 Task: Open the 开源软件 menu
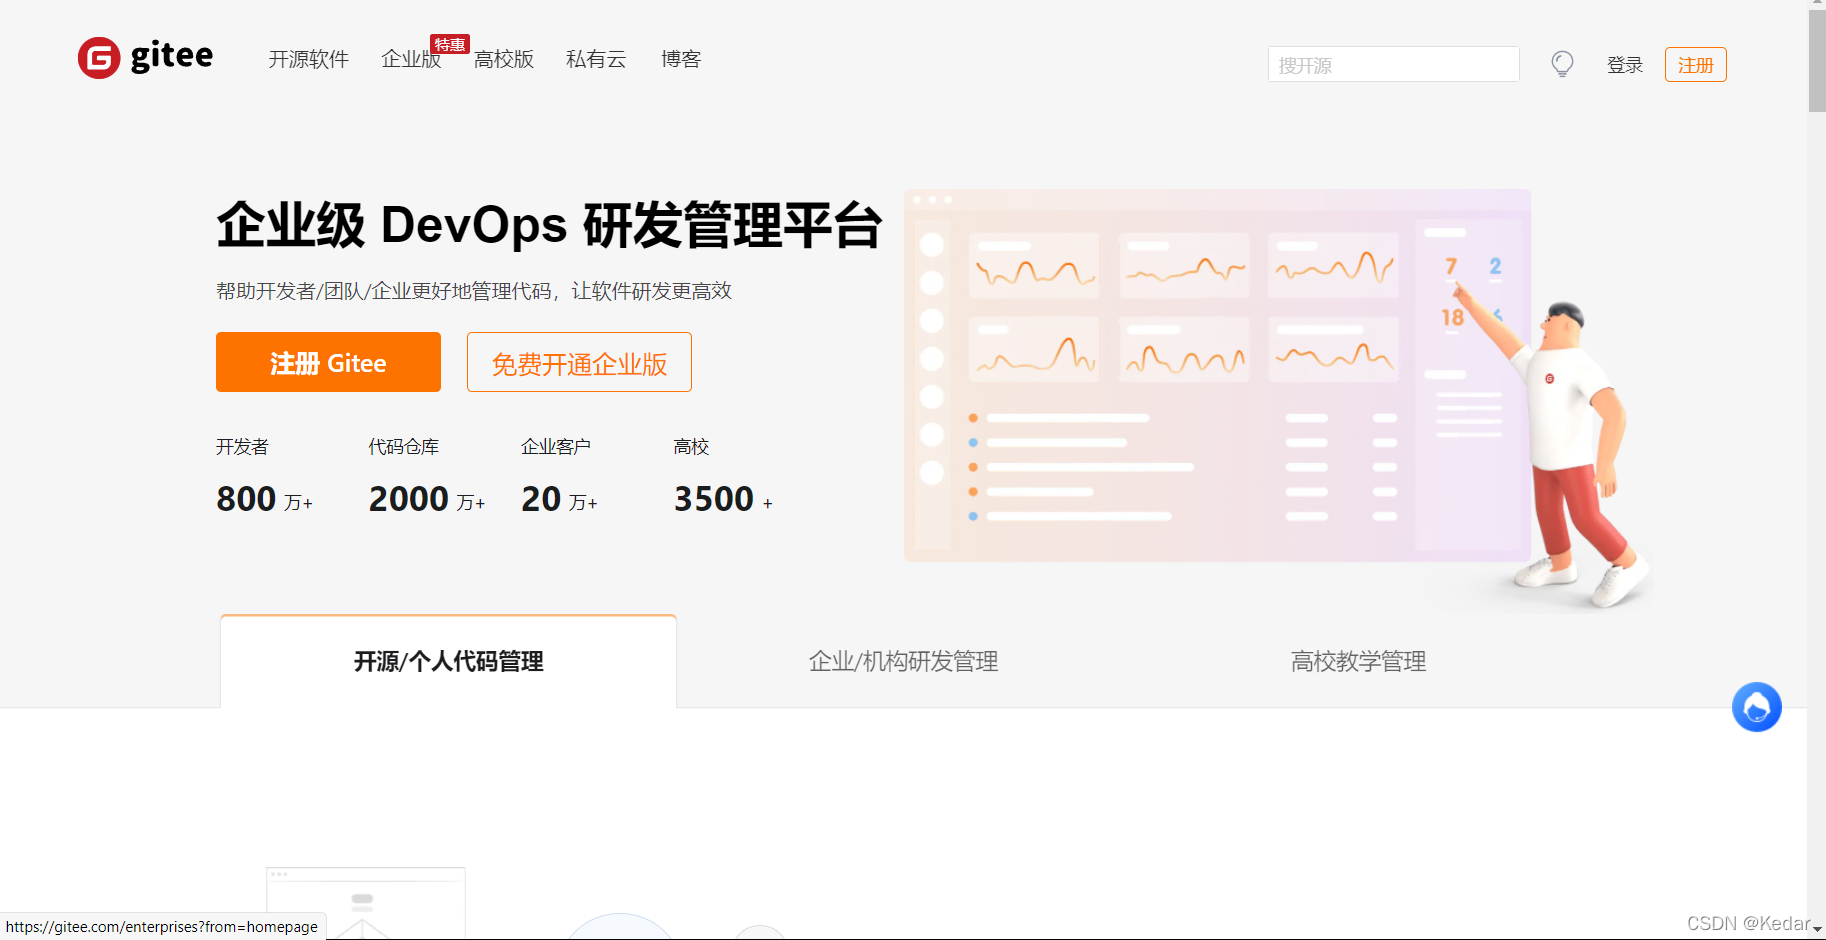(x=308, y=60)
